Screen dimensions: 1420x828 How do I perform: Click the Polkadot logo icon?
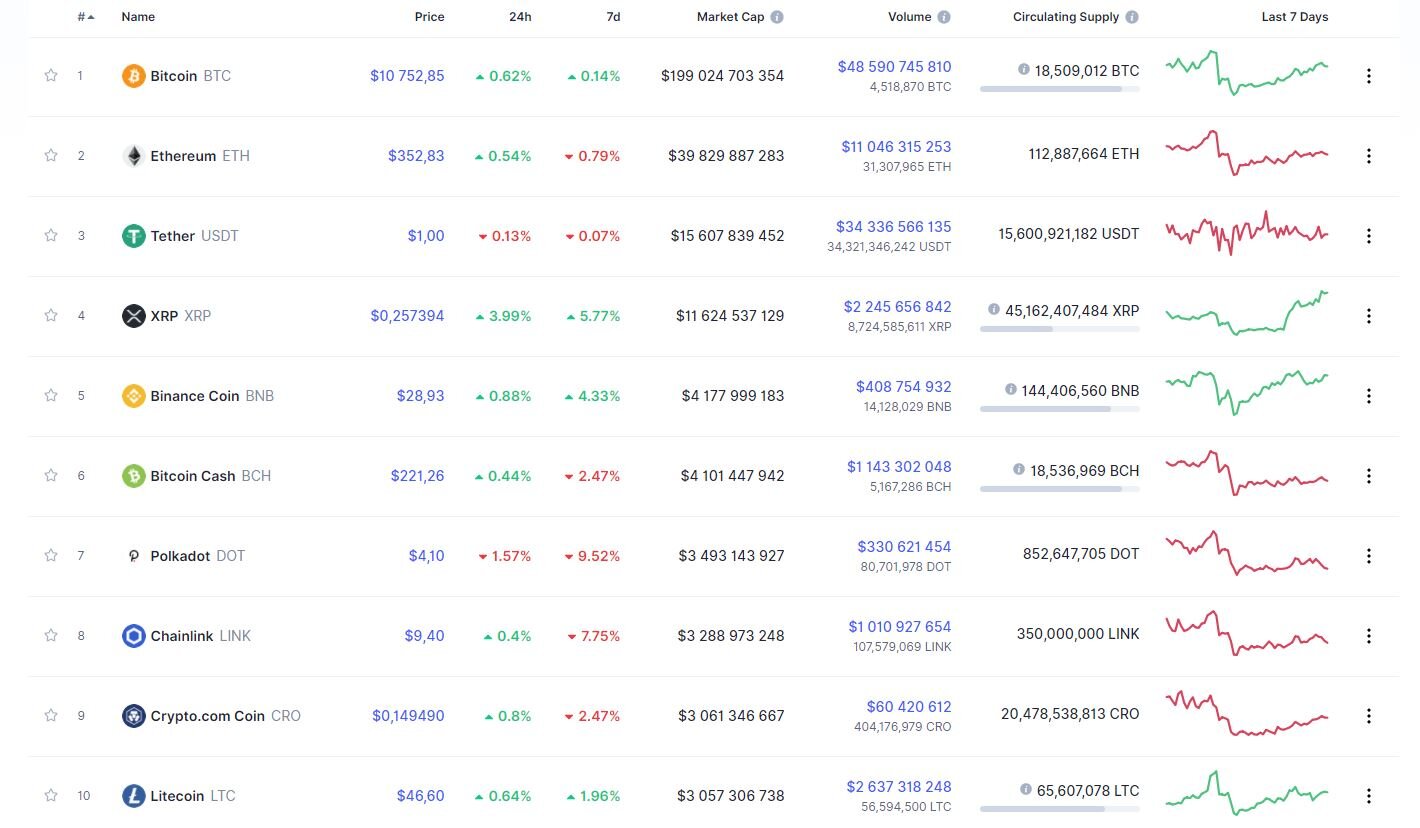[x=133, y=556]
